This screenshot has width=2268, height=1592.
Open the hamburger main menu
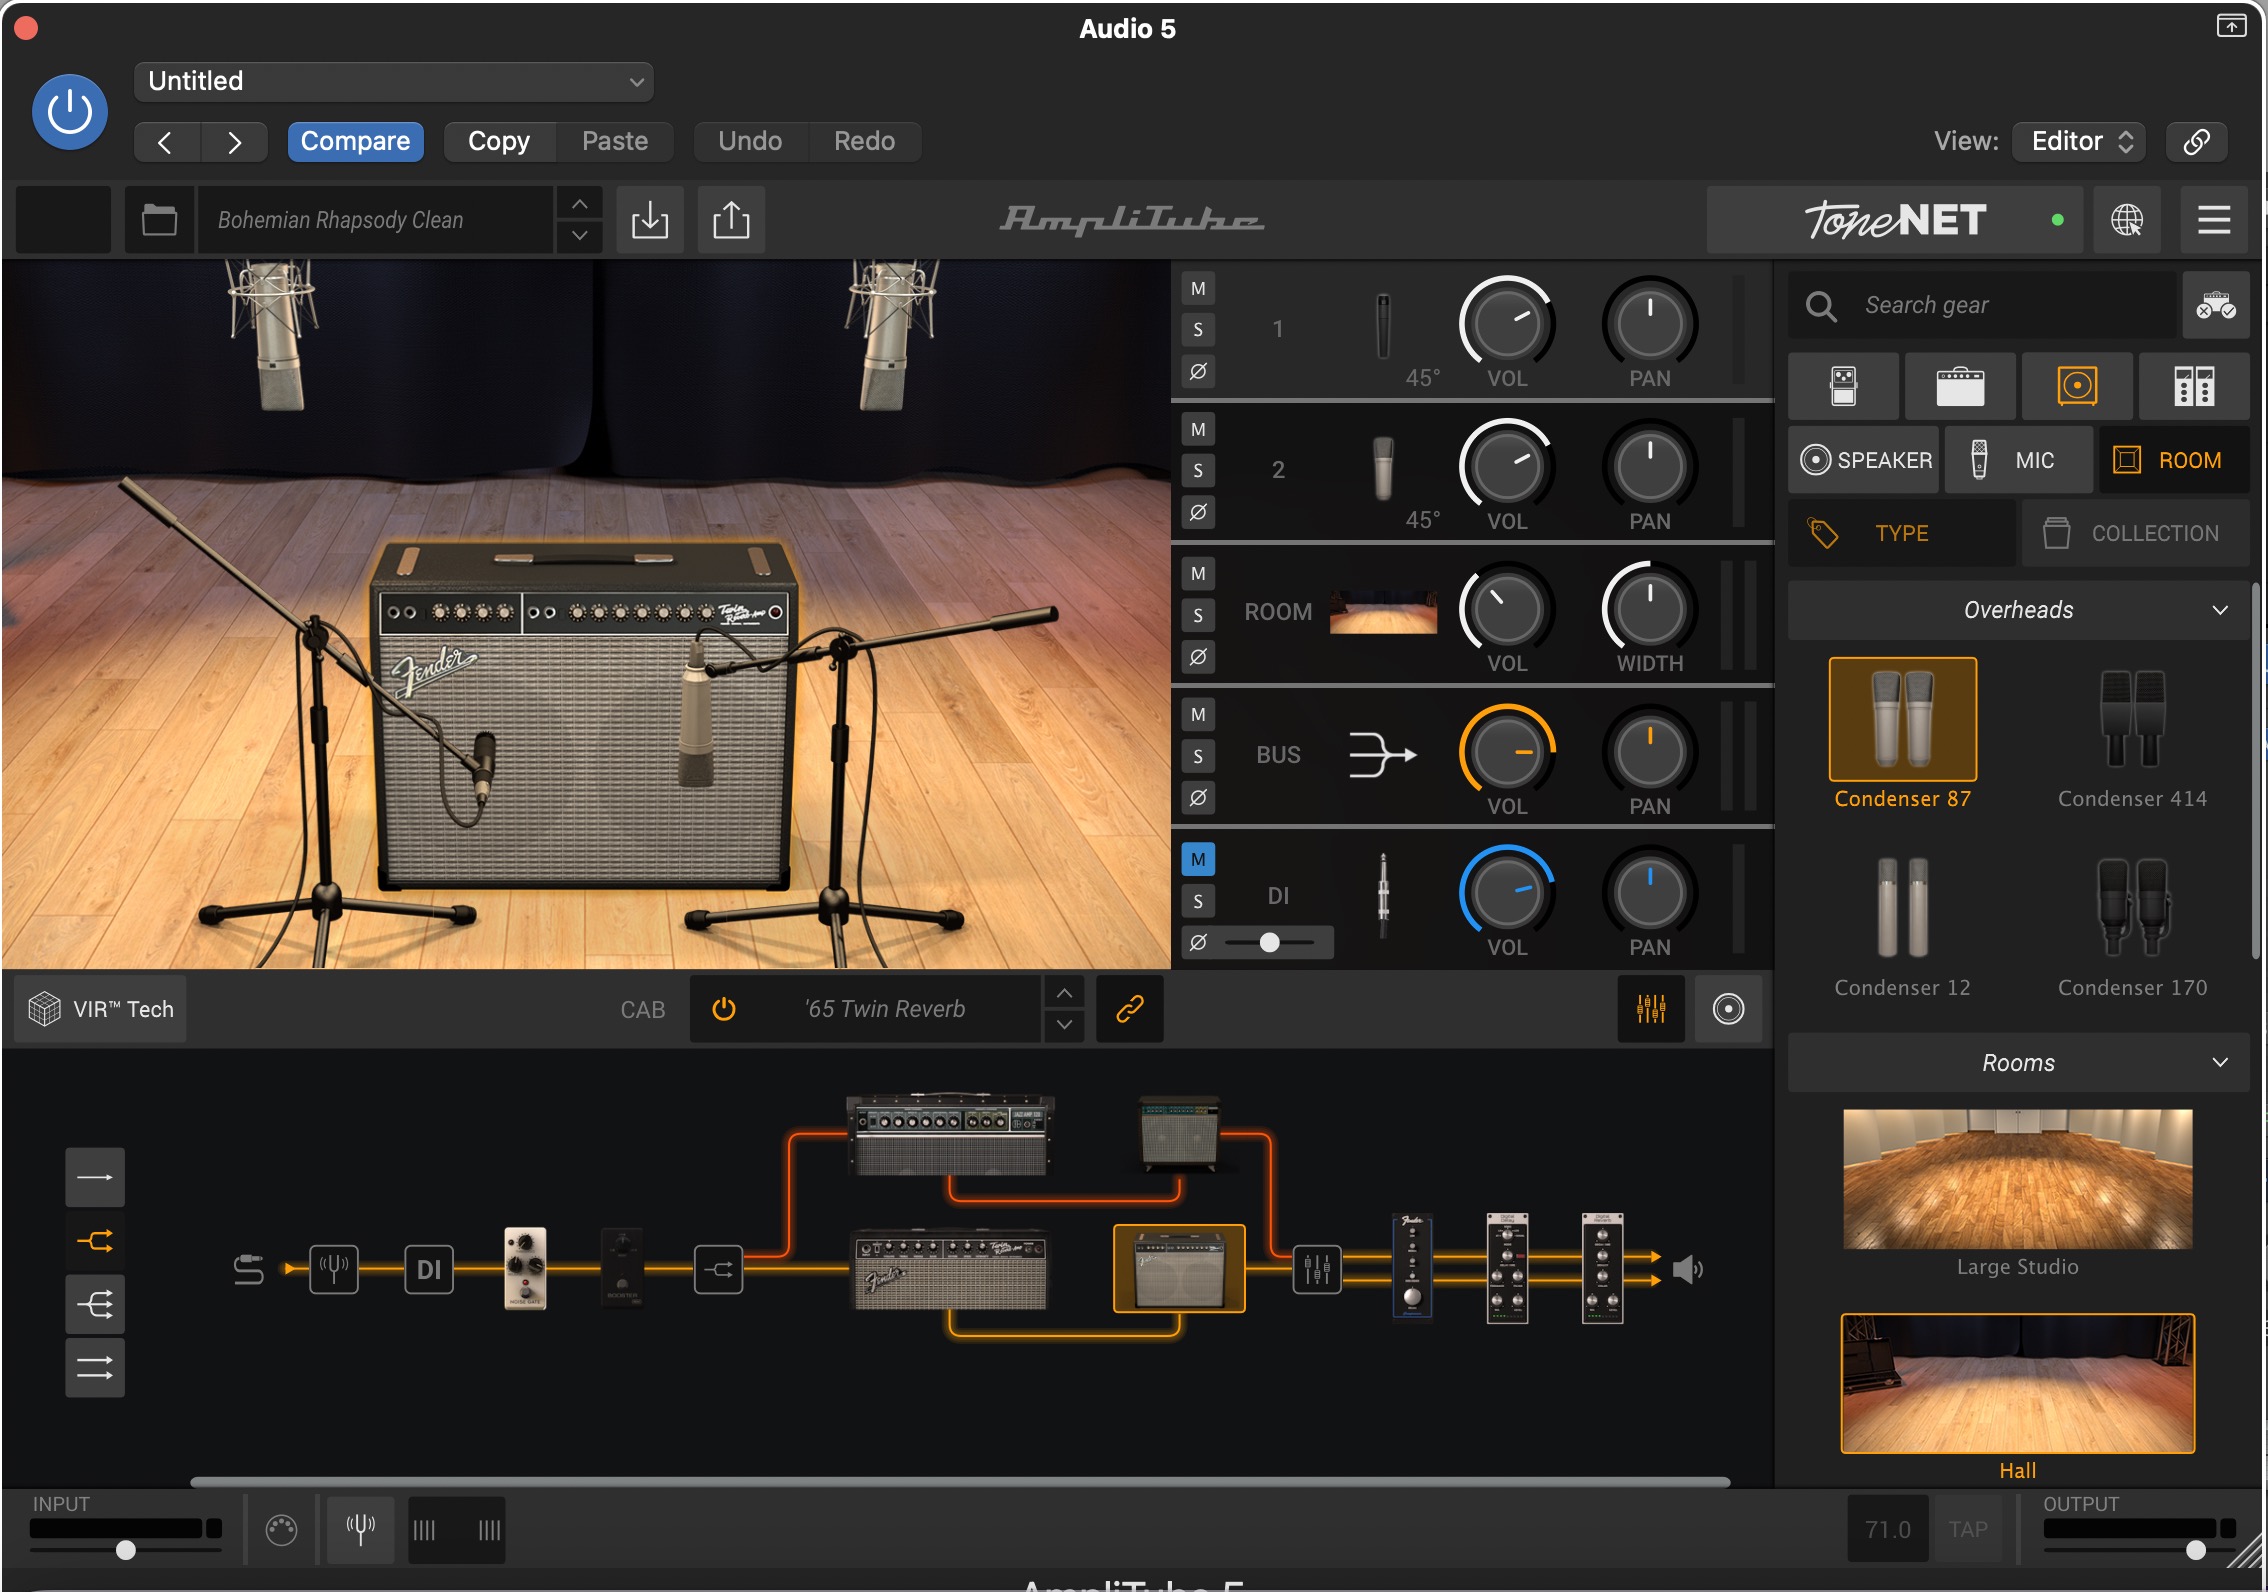2214,220
